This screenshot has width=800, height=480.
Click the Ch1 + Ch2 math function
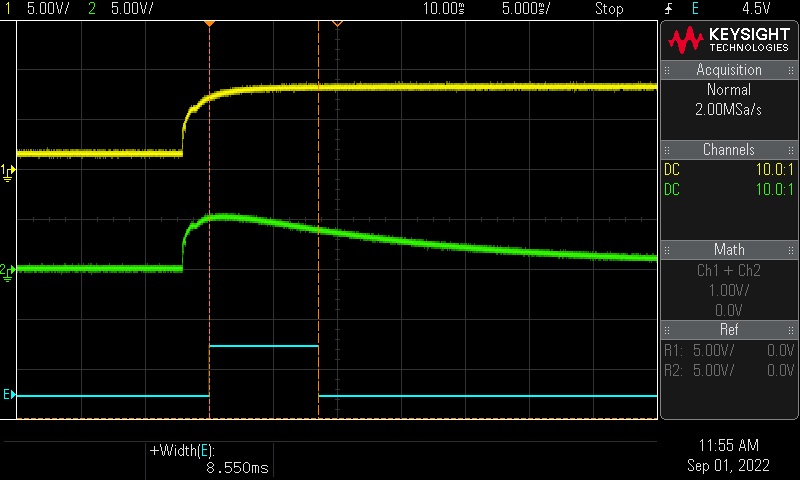[729, 270]
